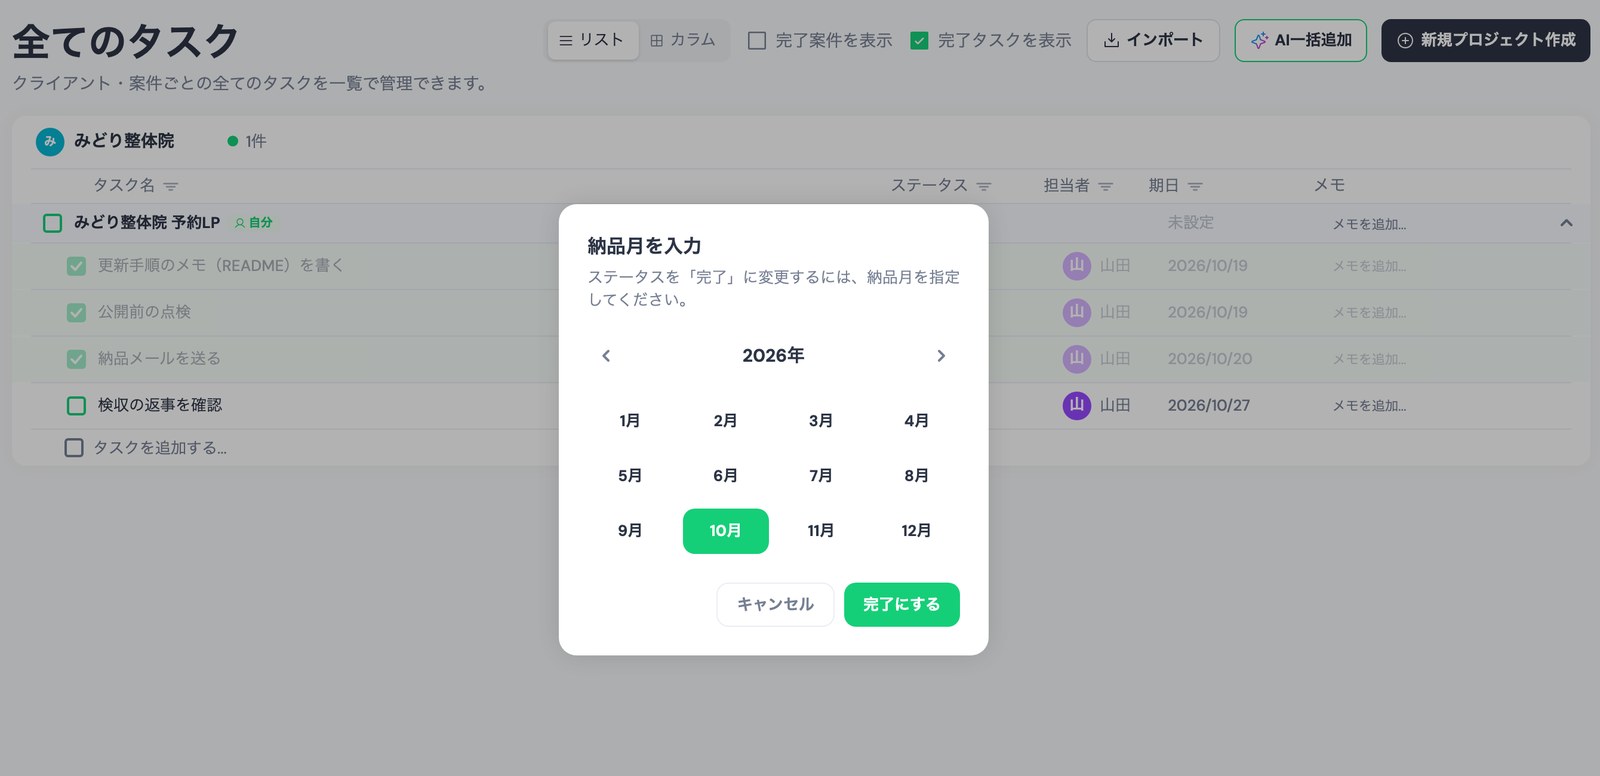Viewport: 1600px width, 776px height.
Task: Open AI一括追加
Action: [1301, 40]
